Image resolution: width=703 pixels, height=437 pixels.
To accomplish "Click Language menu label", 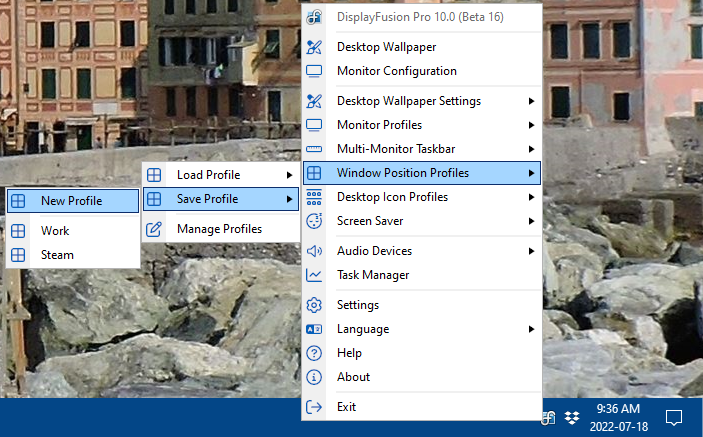I will click(x=363, y=329).
